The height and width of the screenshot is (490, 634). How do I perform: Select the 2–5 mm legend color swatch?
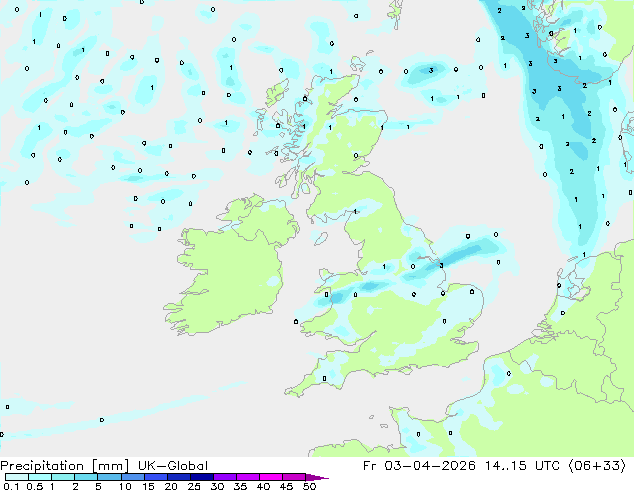click(86, 477)
